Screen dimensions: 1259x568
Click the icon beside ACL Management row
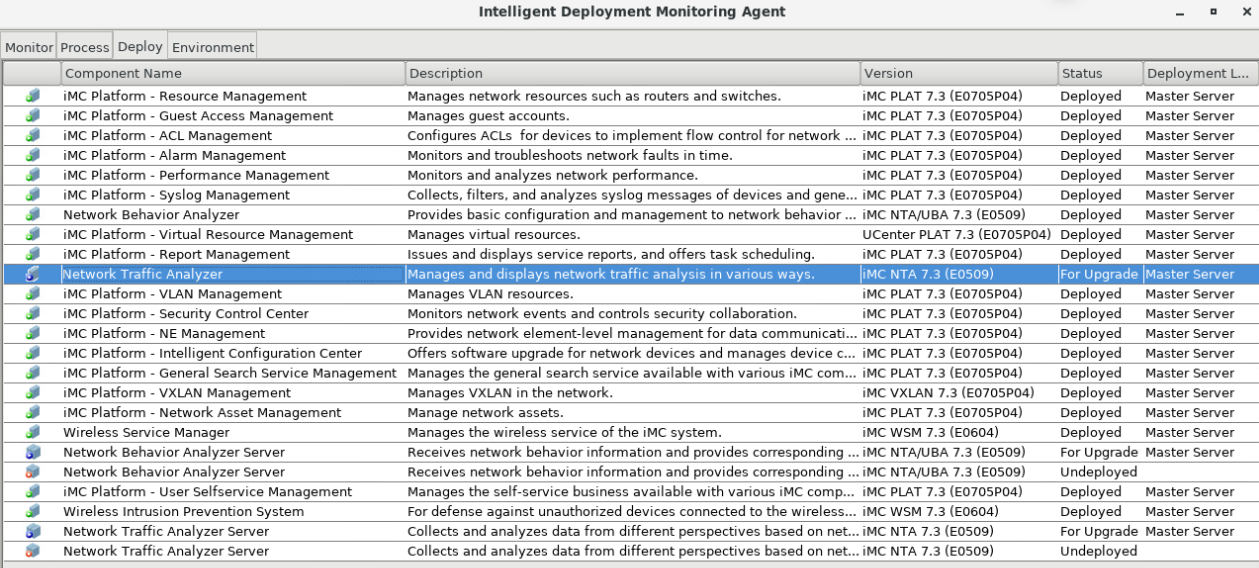tap(33, 136)
